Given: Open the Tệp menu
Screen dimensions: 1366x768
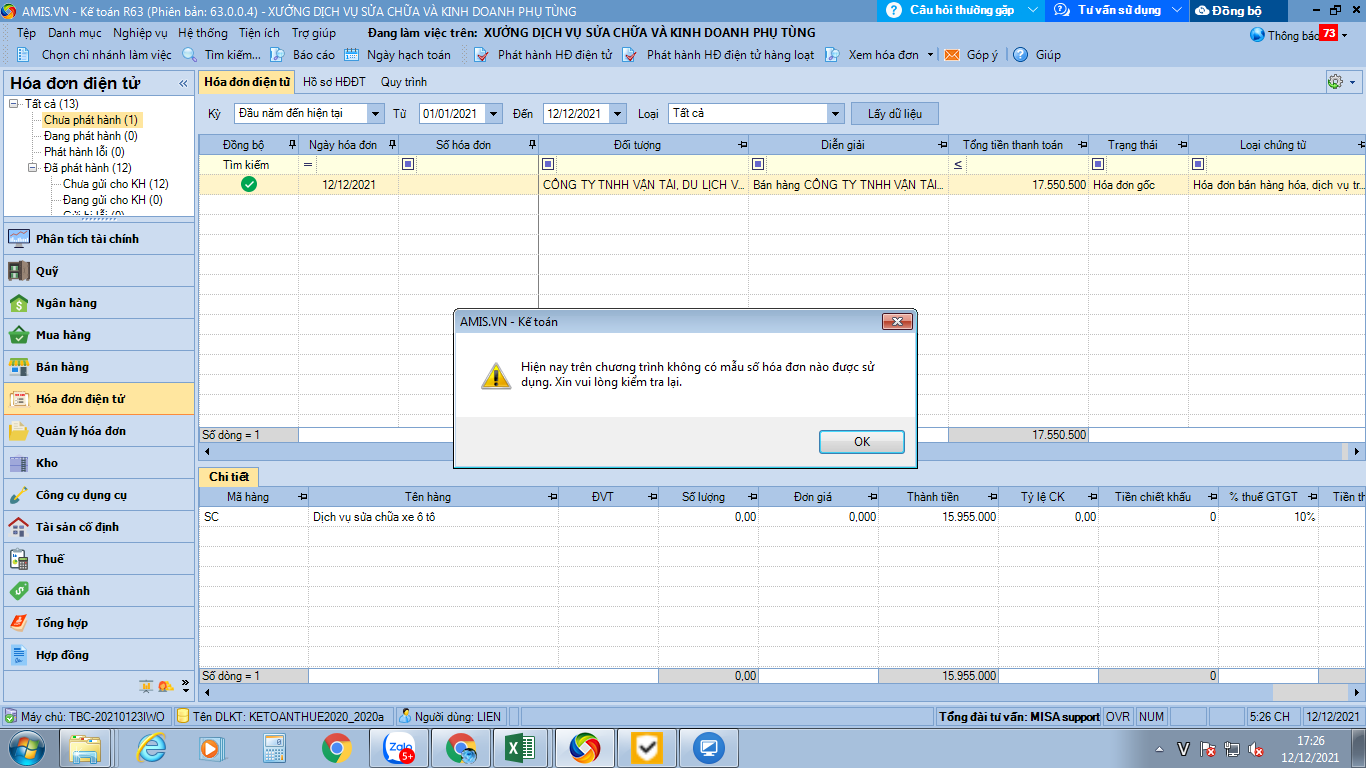Looking at the screenshot, I should tap(26, 33).
